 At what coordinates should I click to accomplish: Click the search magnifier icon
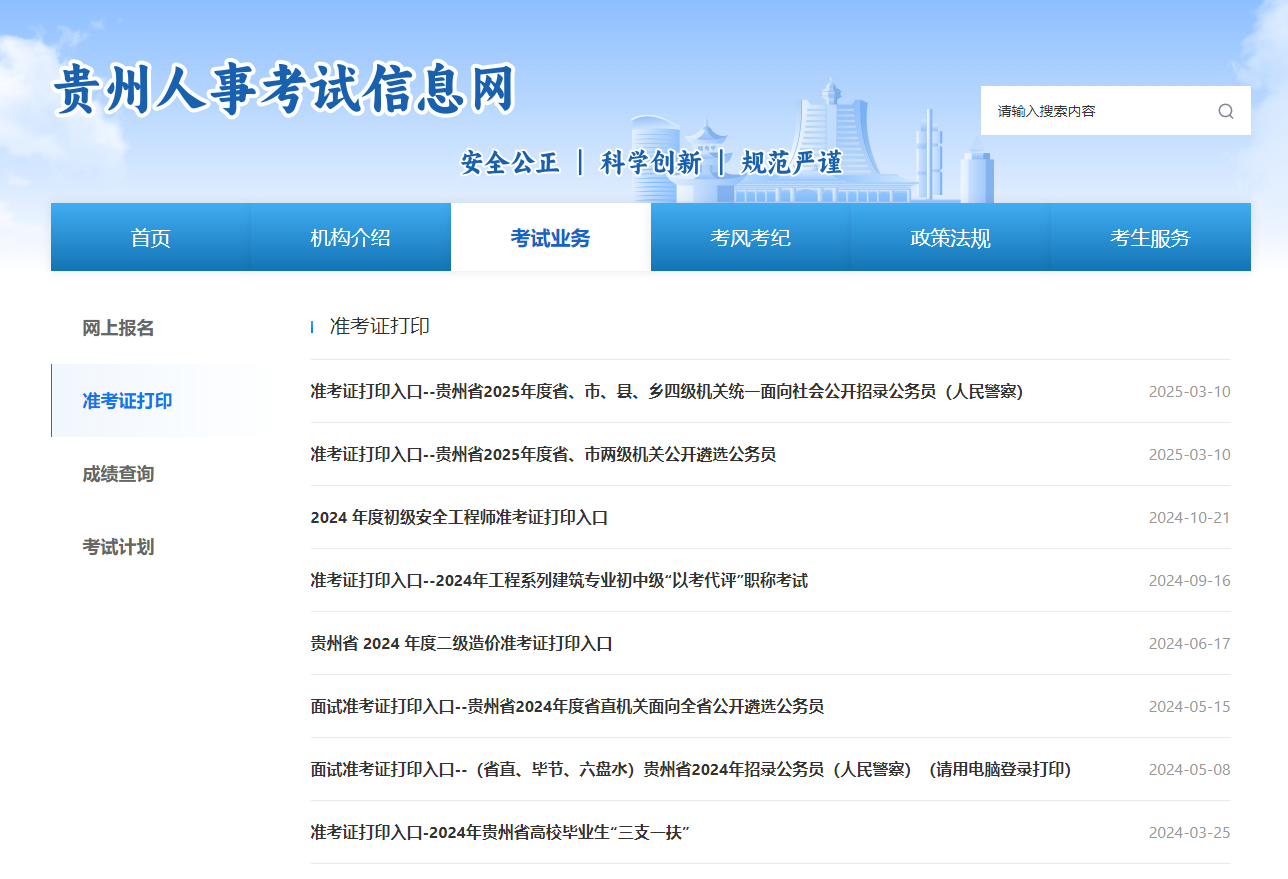point(1225,111)
